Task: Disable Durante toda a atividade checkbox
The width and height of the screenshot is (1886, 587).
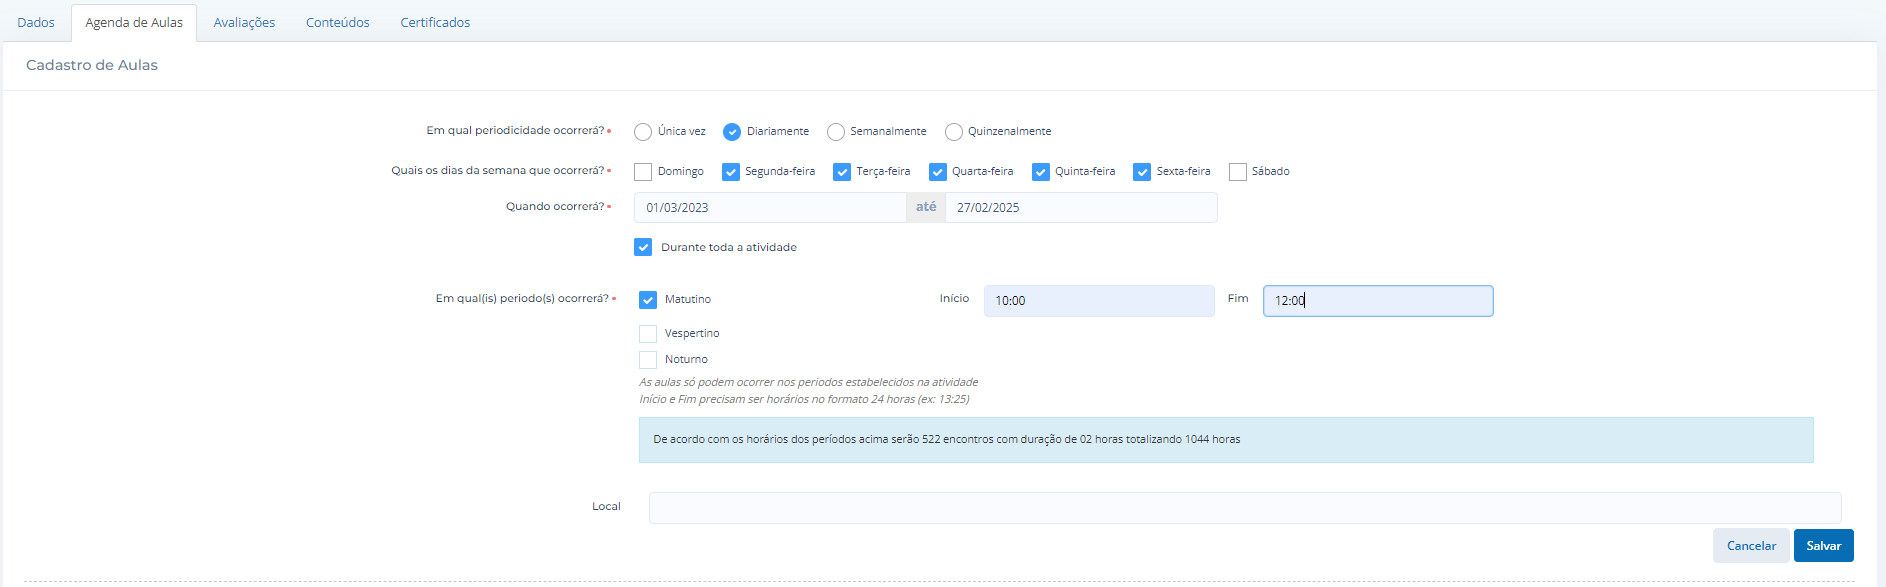Action: coord(643,247)
